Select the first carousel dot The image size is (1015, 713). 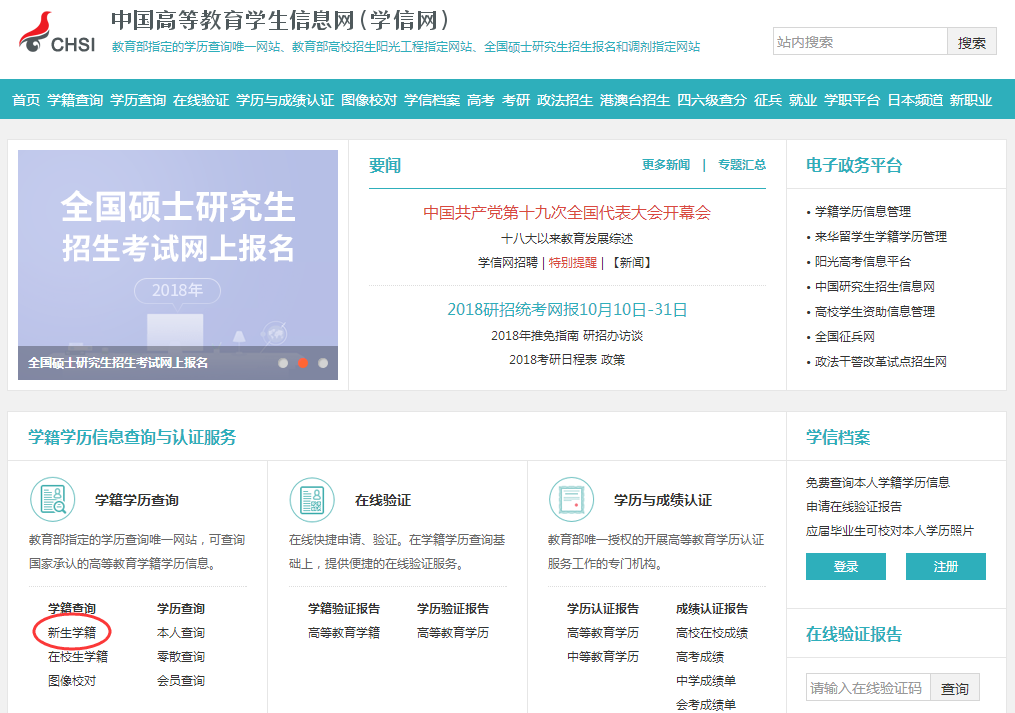pyautogui.click(x=283, y=363)
